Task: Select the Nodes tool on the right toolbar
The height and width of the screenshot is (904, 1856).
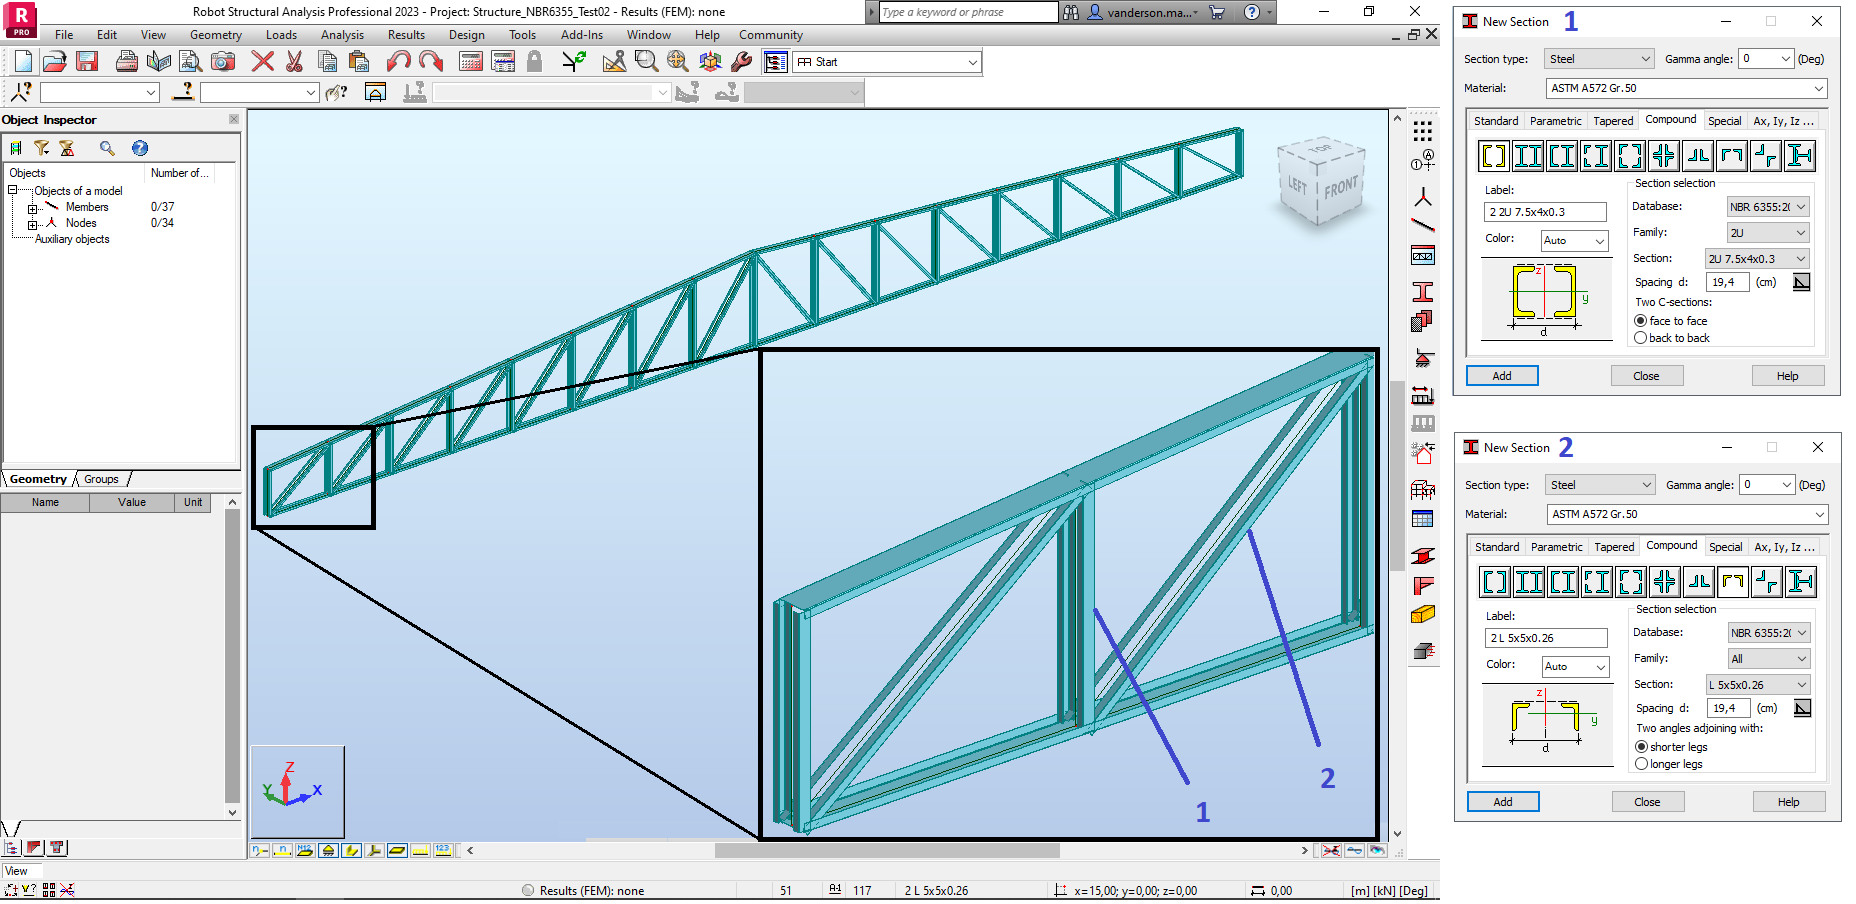Action: pyautogui.click(x=1424, y=197)
